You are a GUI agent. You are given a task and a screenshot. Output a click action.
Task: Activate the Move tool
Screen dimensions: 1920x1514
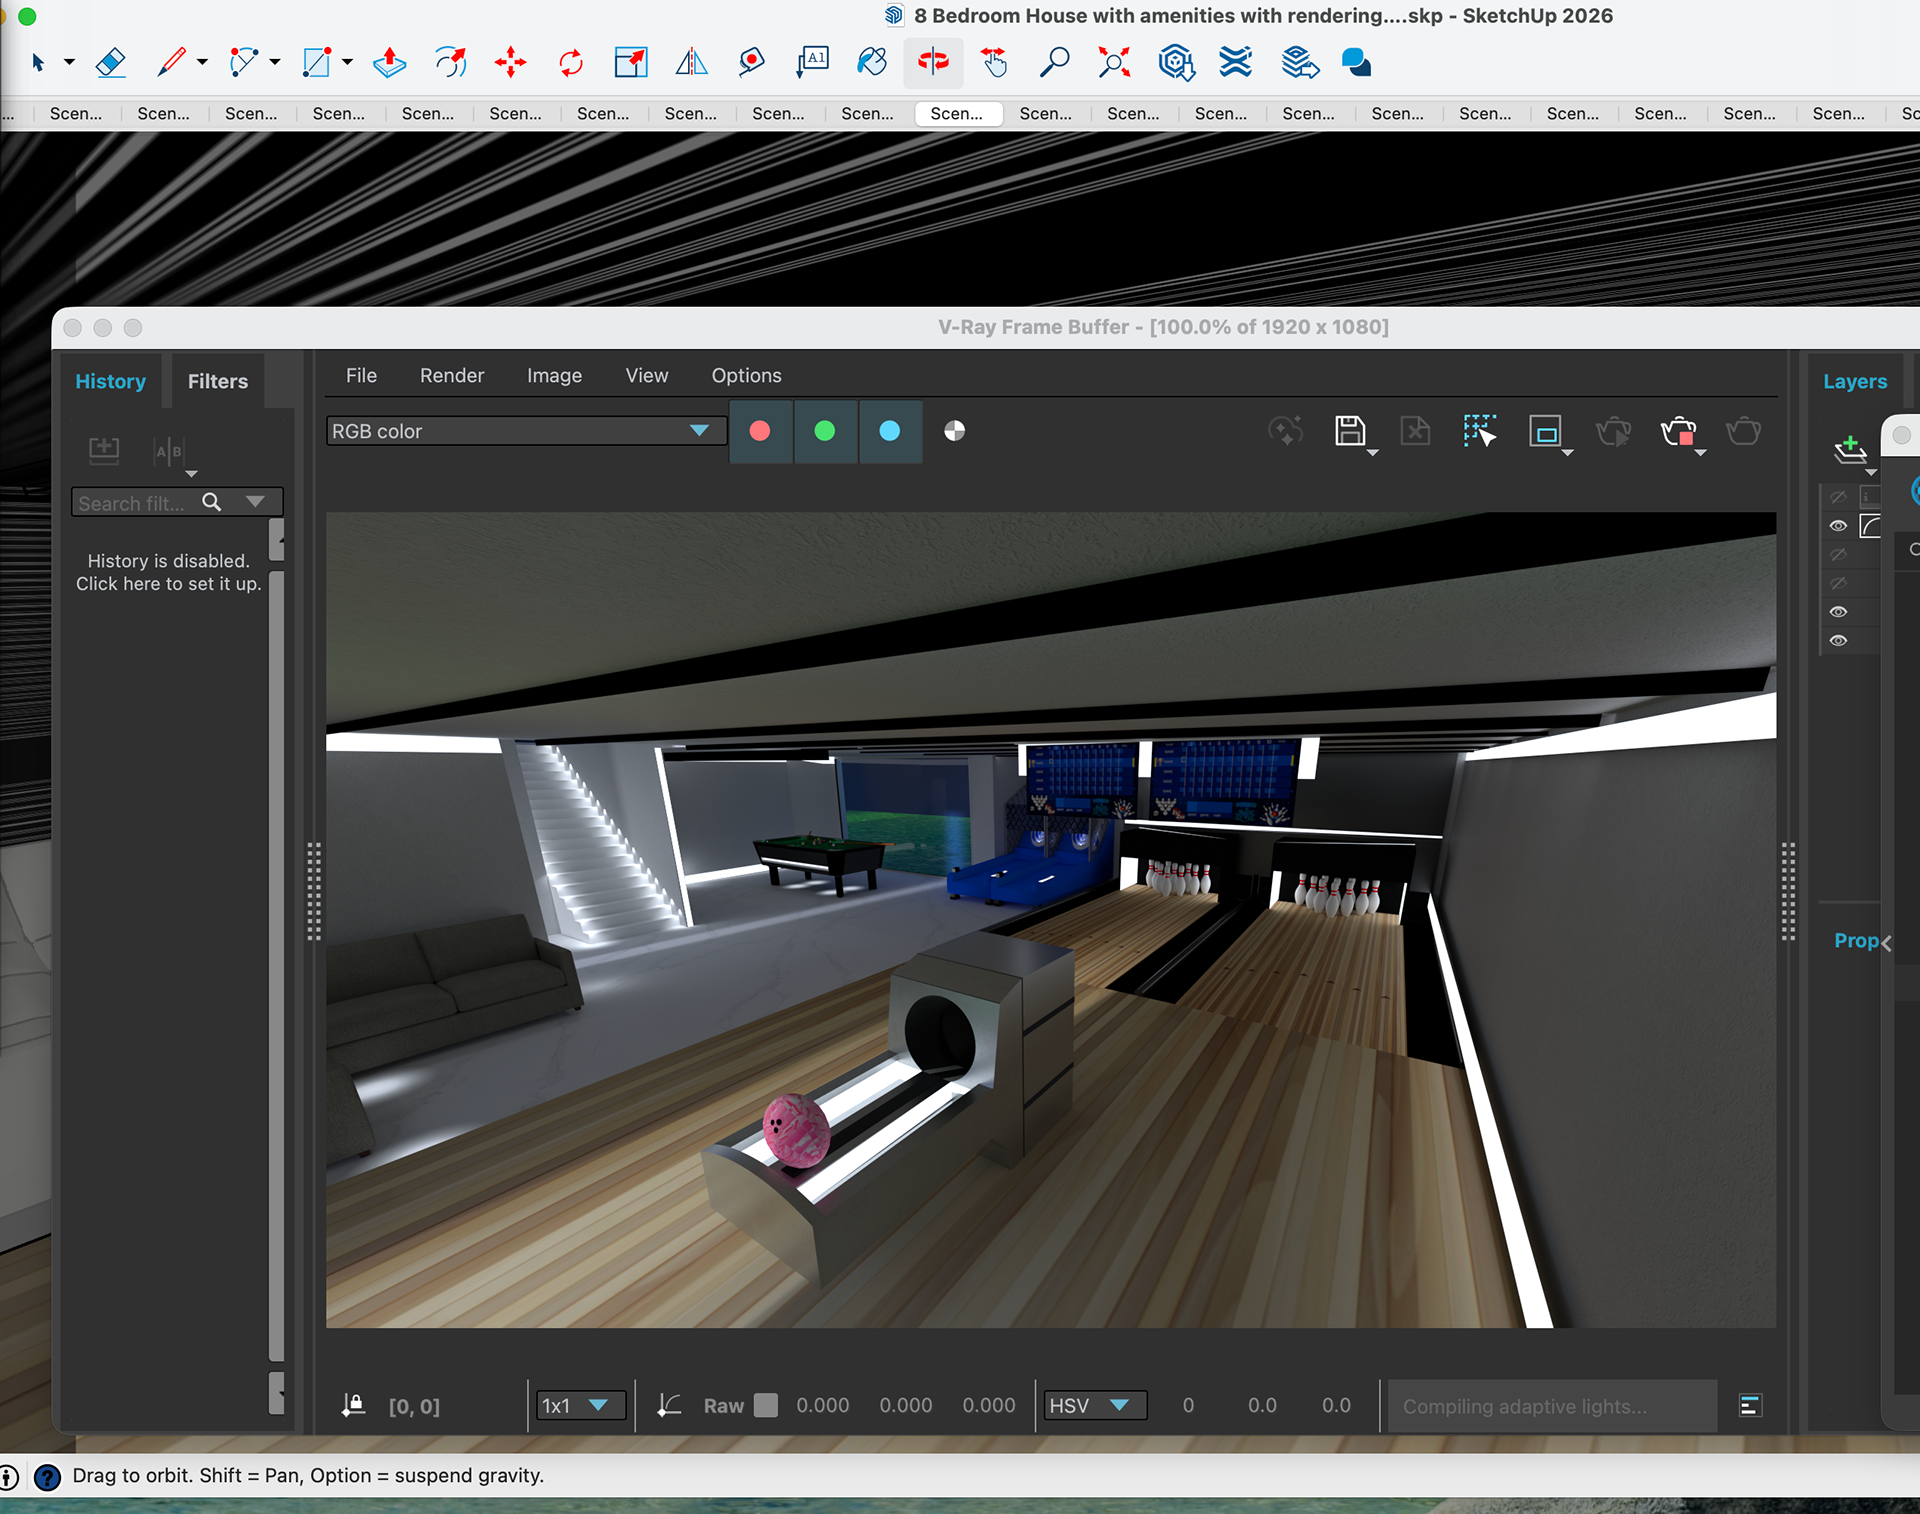click(510, 63)
